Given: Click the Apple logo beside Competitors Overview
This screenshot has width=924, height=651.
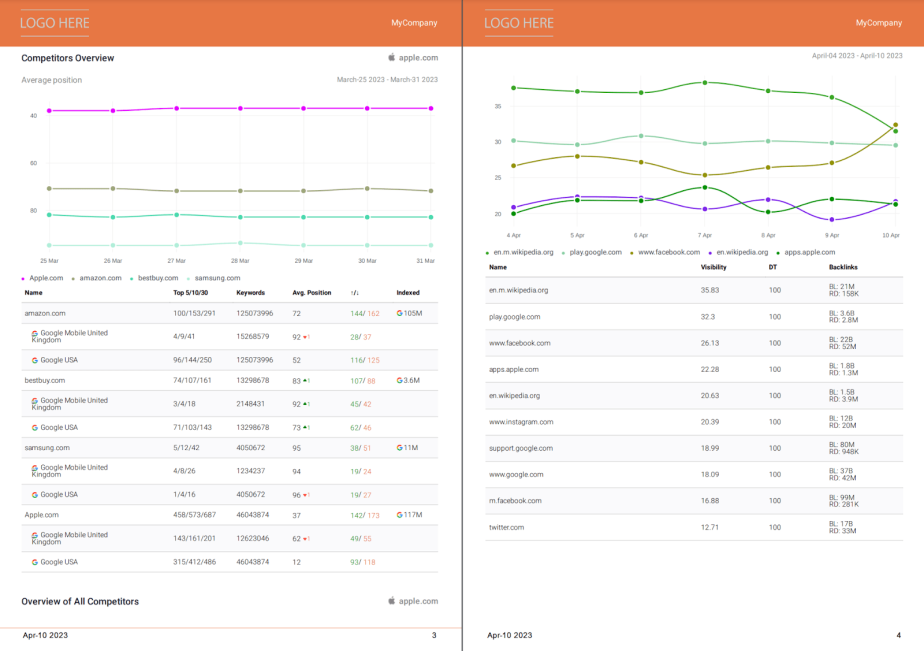Looking at the screenshot, I should click(x=391, y=57).
